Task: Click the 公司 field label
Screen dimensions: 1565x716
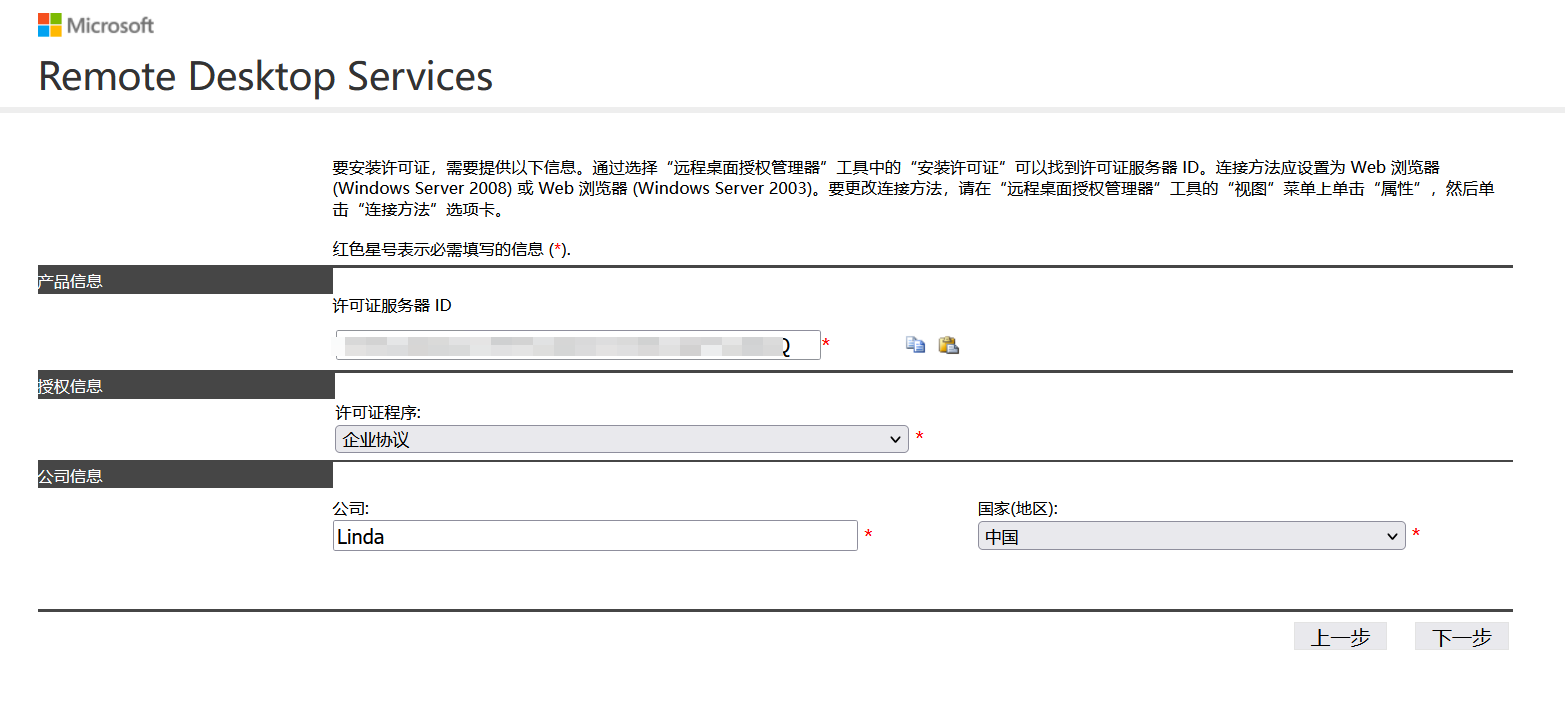Action: coord(351,508)
